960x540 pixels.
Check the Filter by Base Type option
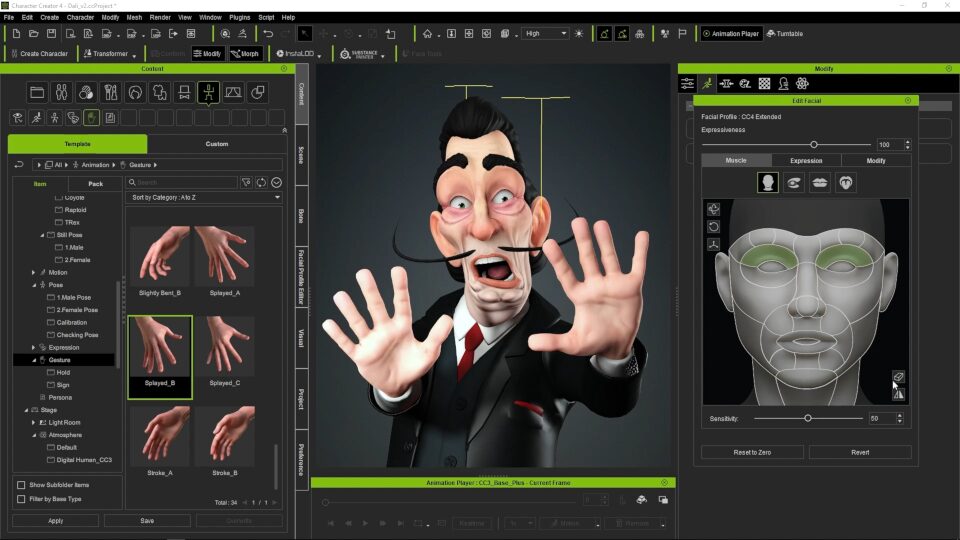click(21, 499)
